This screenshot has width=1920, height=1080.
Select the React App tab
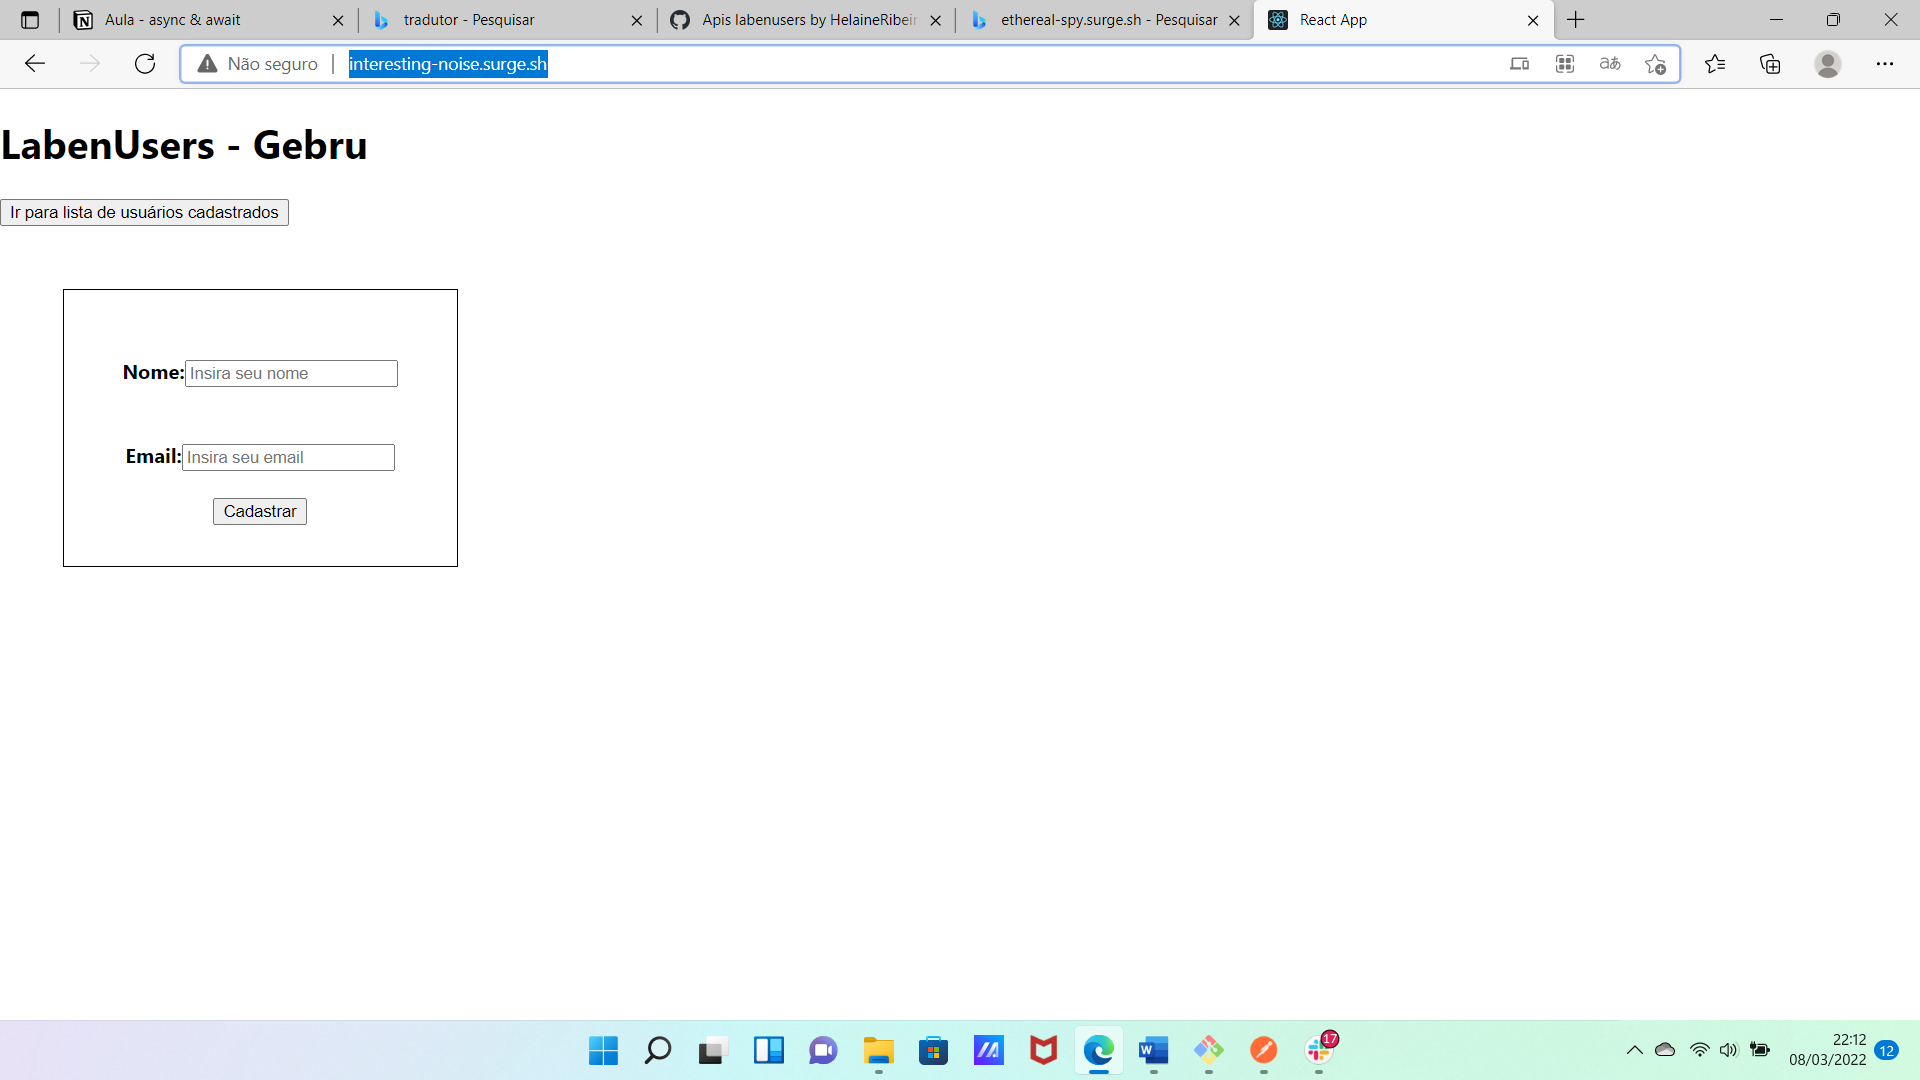coord(1404,20)
